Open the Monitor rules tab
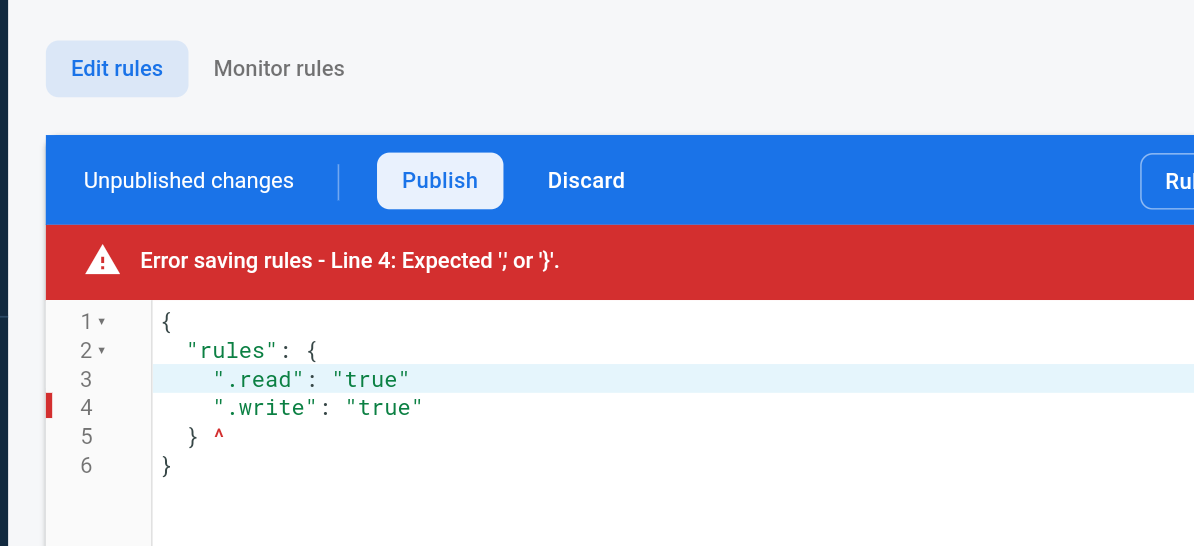 click(x=279, y=69)
